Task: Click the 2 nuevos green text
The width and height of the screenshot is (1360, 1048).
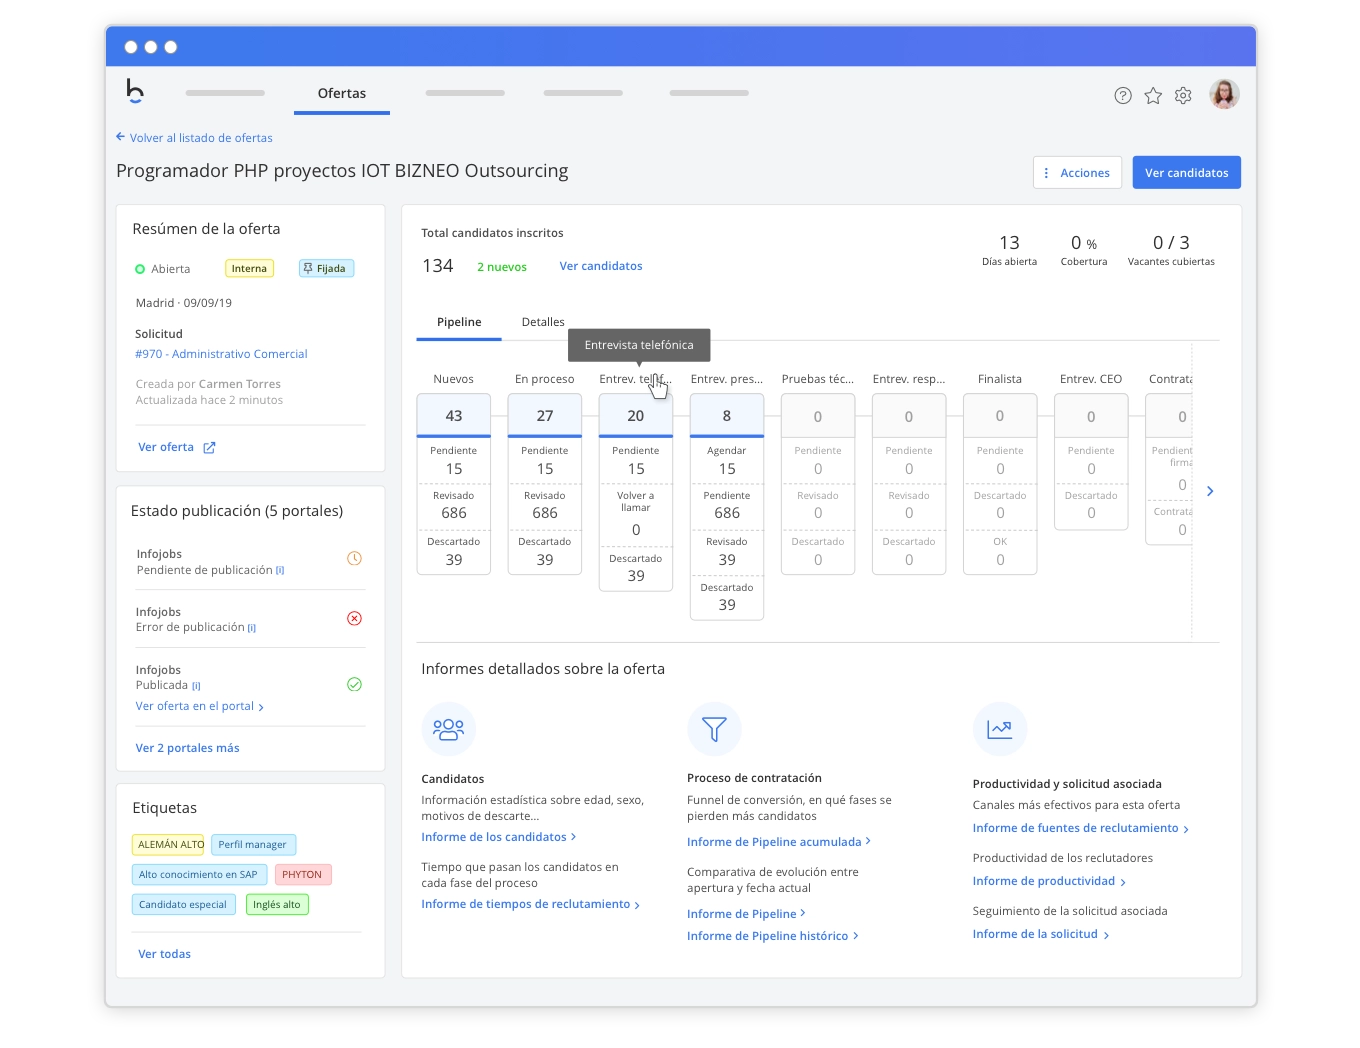Action: pyautogui.click(x=502, y=267)
